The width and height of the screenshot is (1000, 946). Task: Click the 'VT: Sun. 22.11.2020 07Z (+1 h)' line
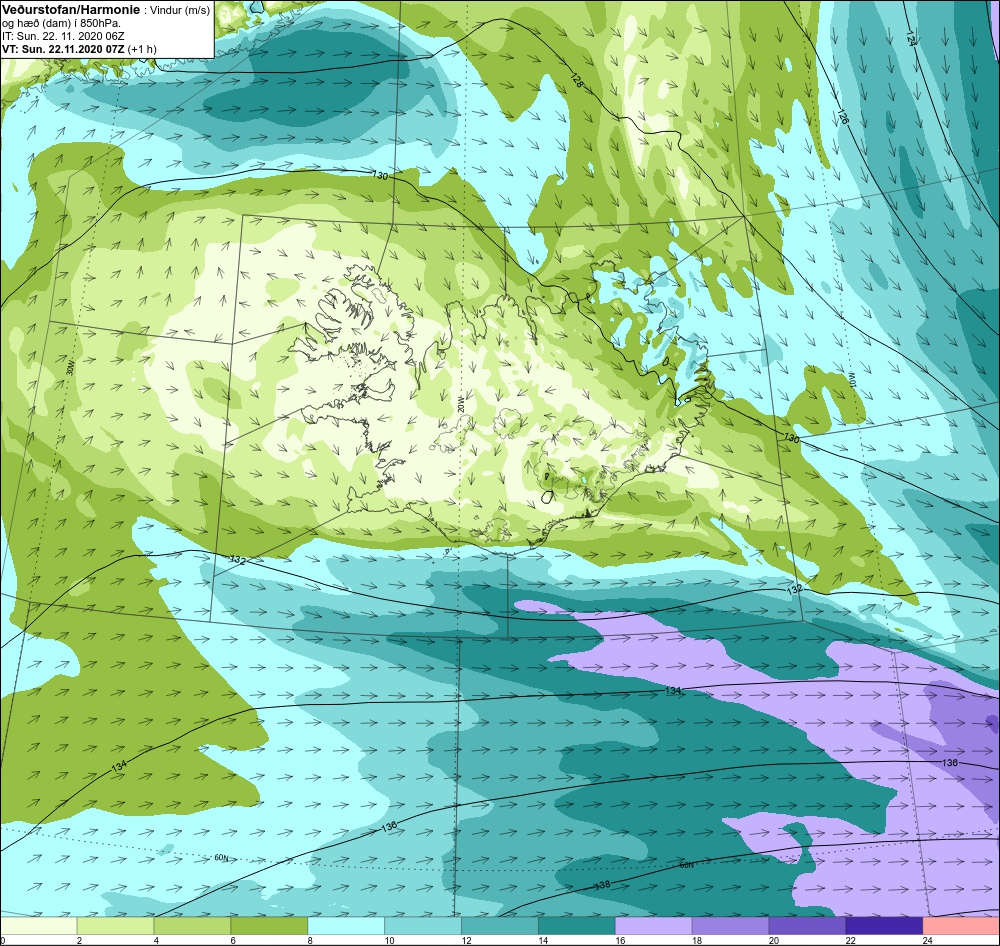click(79, 48)
